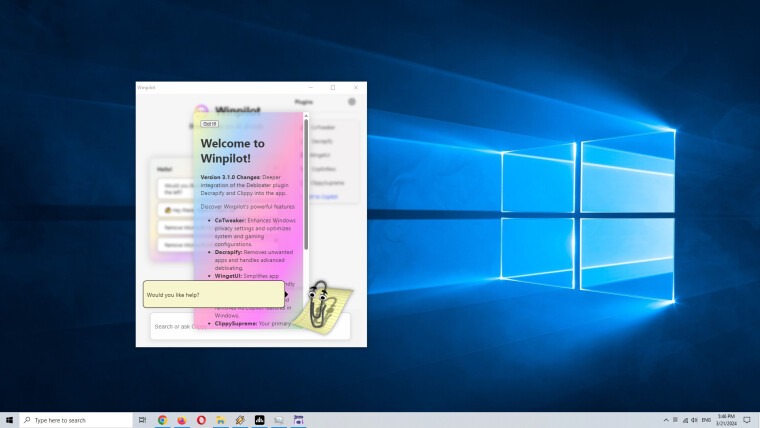Screen dimensions: 760x428
Task: Open the Windows Start menu
Action: [10, 420]
